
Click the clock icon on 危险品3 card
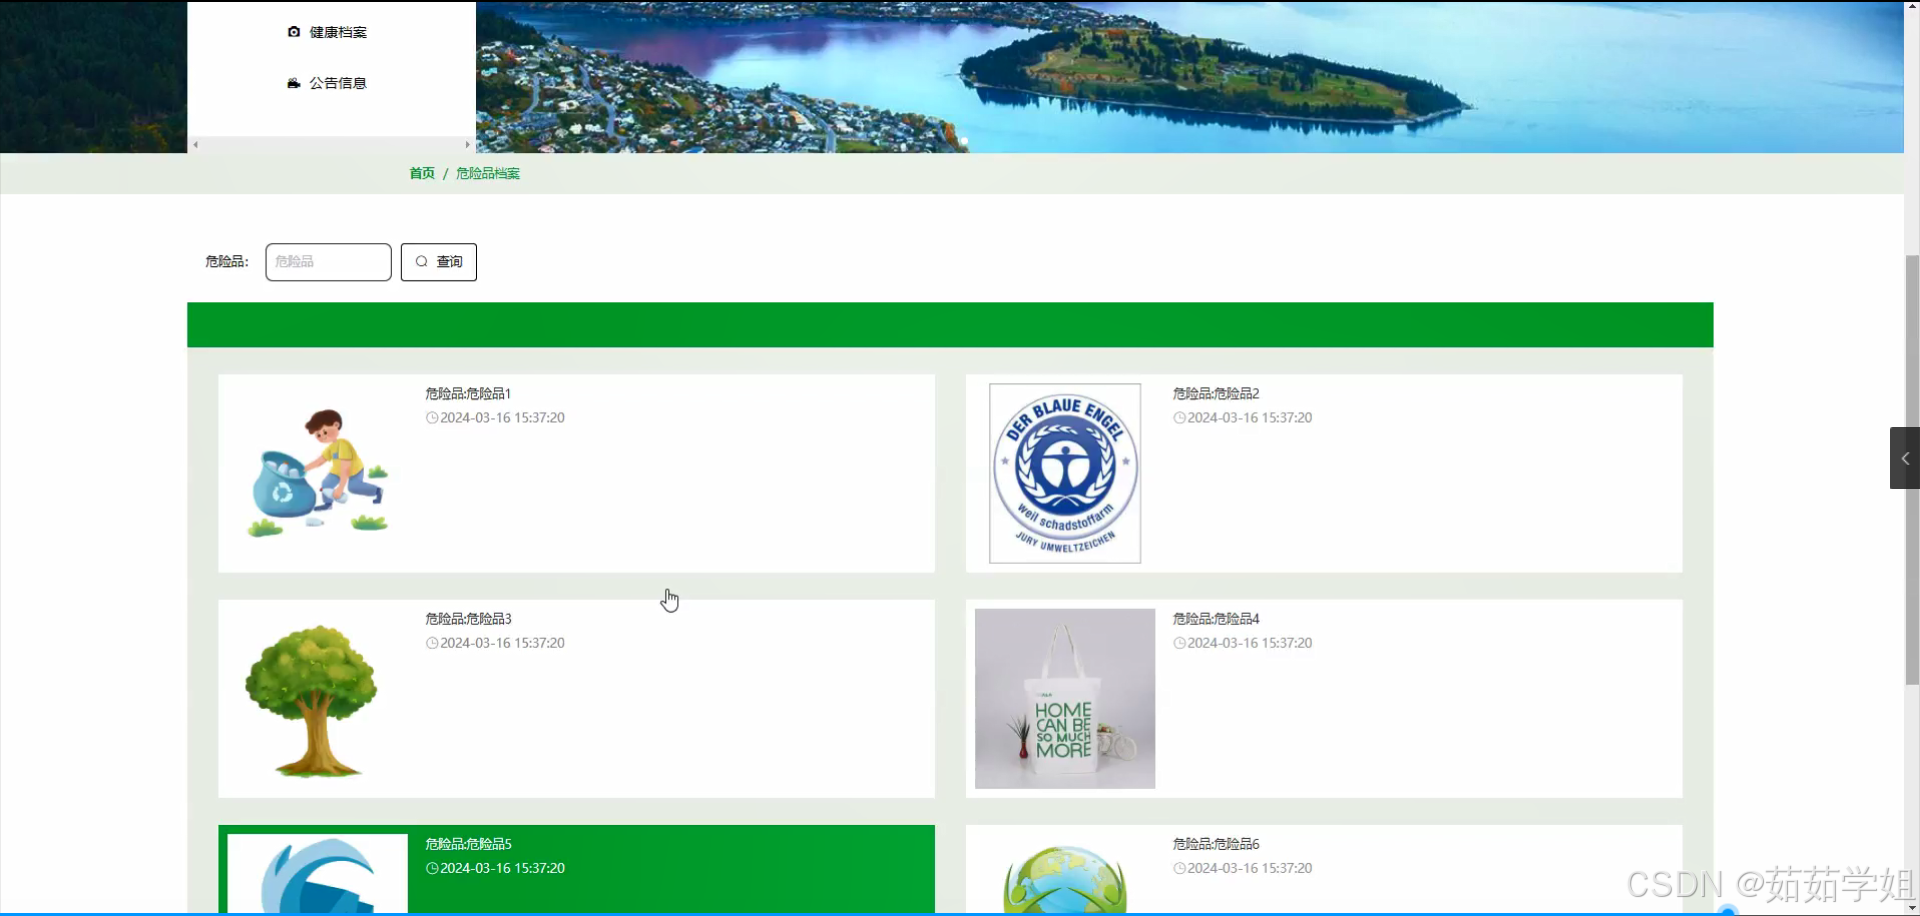(432, 643)
